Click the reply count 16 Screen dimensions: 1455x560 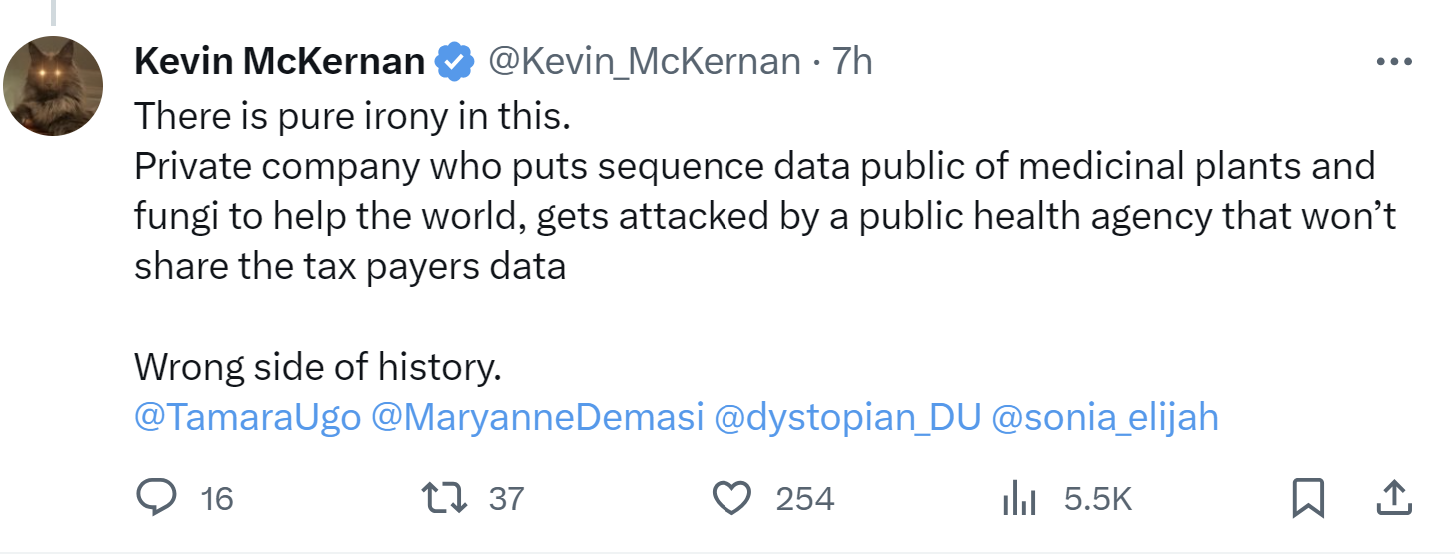click(x=217, y=498)
